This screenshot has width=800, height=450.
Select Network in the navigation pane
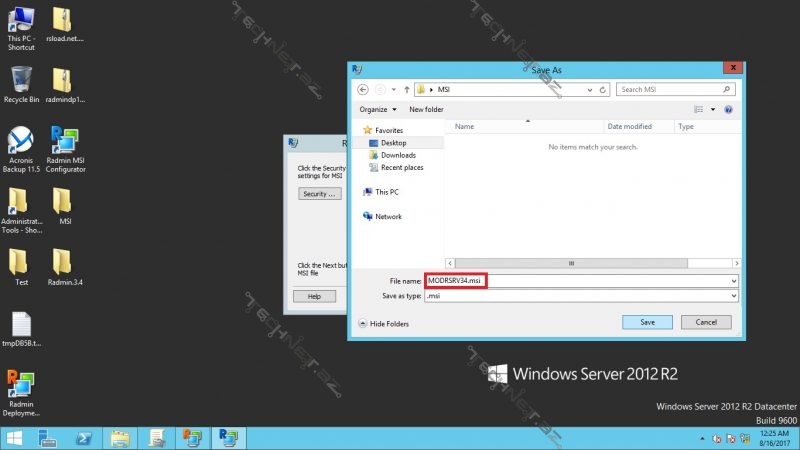tap(388, 216)
